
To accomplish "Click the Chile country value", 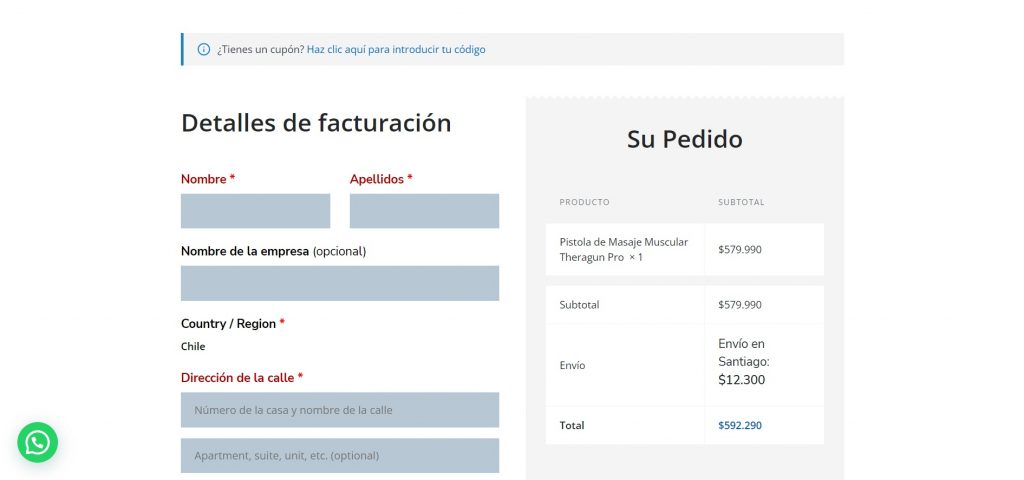I will [x=193, y=347].
